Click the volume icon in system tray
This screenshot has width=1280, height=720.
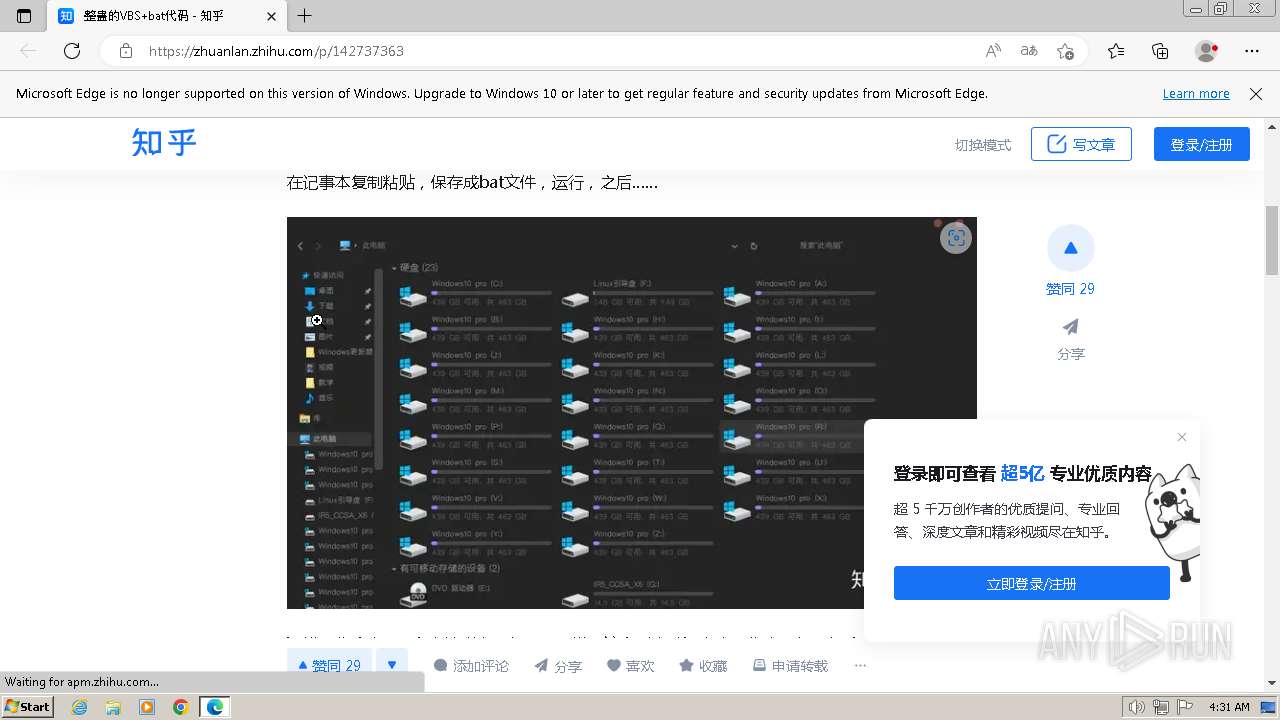tap(1137, 707)
